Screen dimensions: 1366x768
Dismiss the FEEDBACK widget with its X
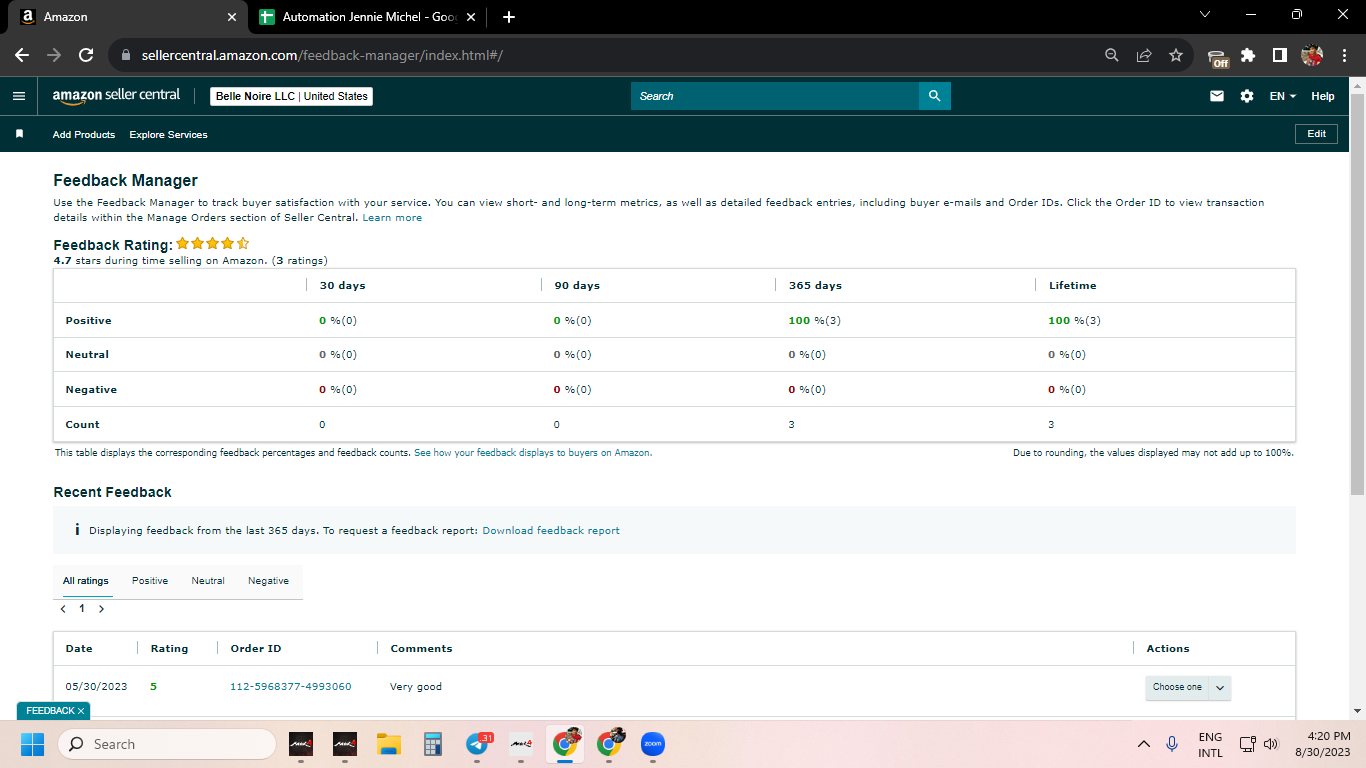click(x=81, y=711)
